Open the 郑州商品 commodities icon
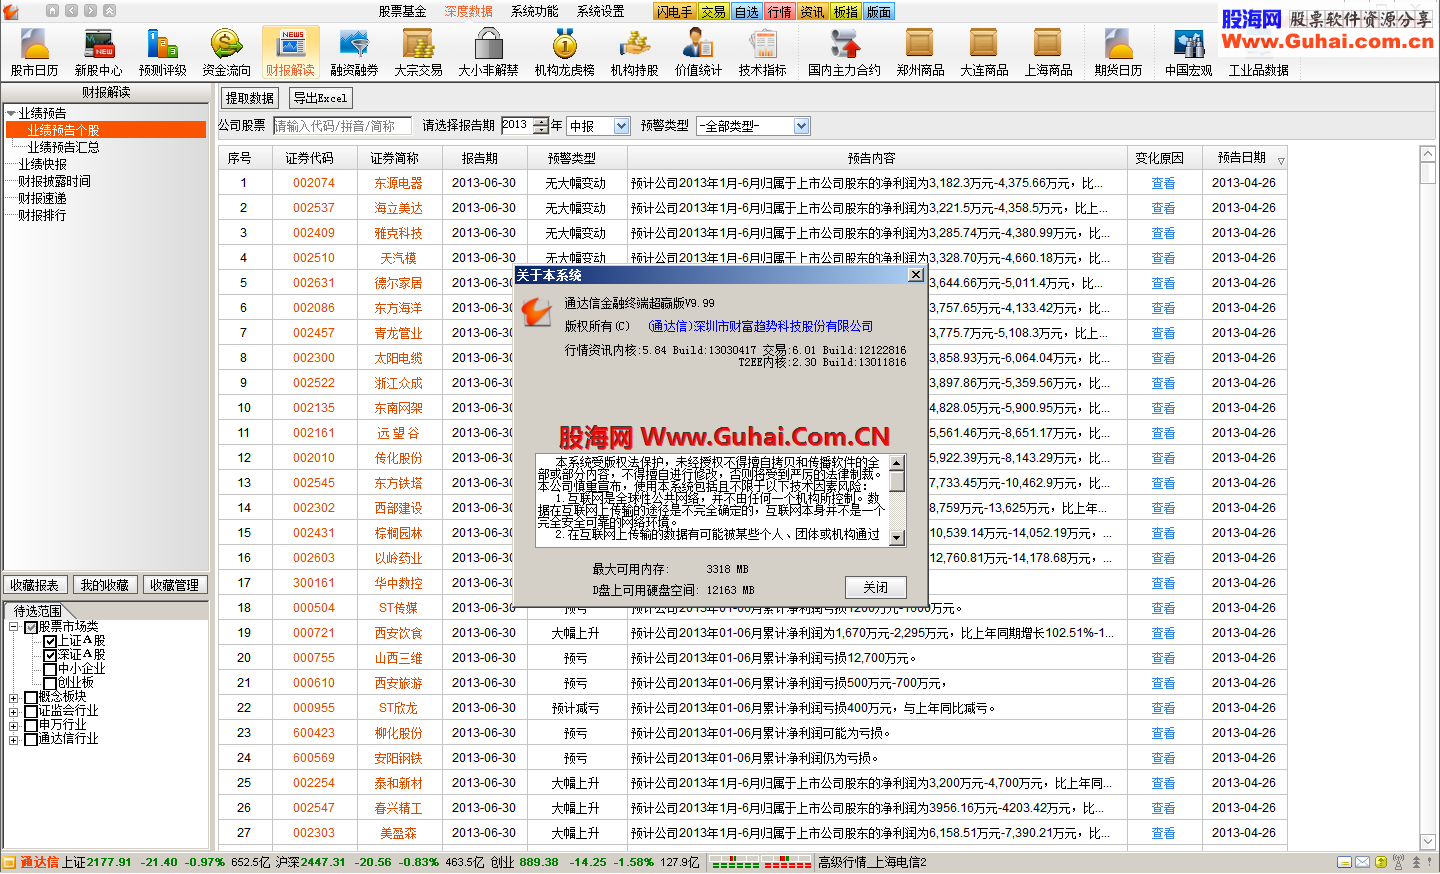The height and width of the screenshot is (874, 1440). pyautogui.click(x=920, y=52)
